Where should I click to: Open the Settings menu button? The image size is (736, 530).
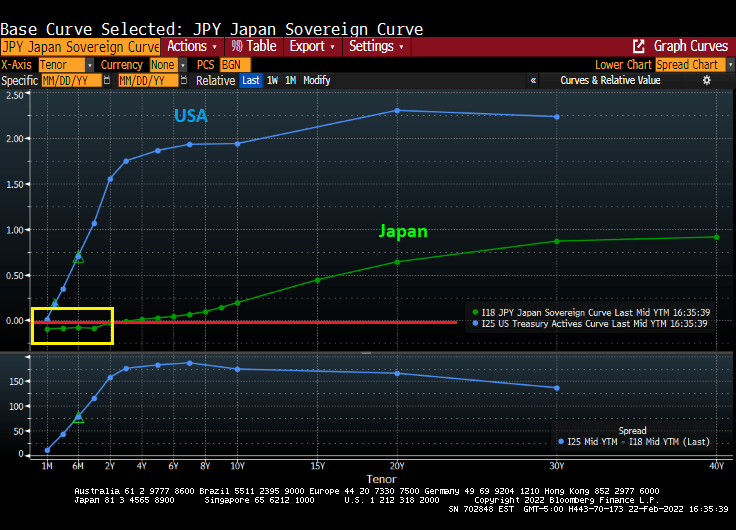[376, 47]
